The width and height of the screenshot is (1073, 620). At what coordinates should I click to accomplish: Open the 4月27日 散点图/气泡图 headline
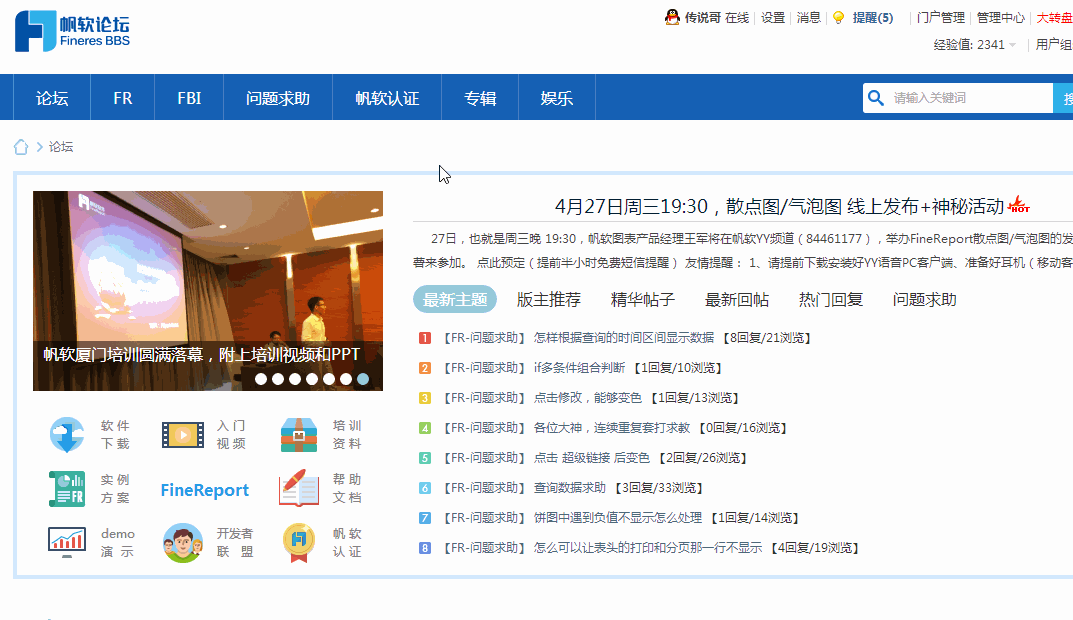[x=779, y=206]
